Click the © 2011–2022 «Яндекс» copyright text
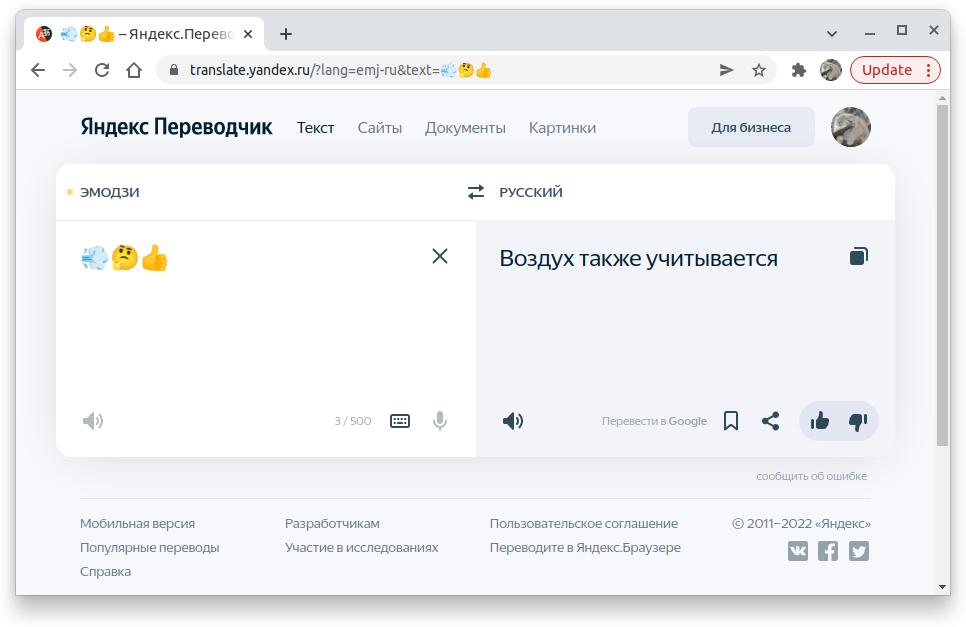This screenshot has width=966, height=627. [x=802, y=524]
